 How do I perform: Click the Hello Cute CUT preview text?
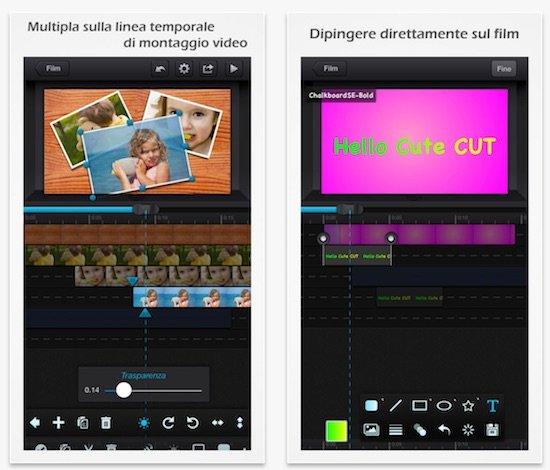click(x=414, y=146)
